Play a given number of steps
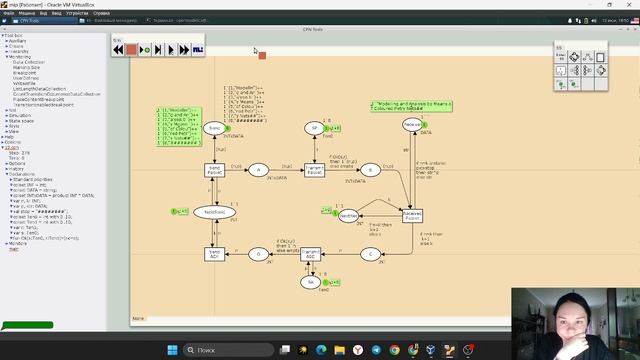This screenshot has height=360, width=640. point(171,50)
